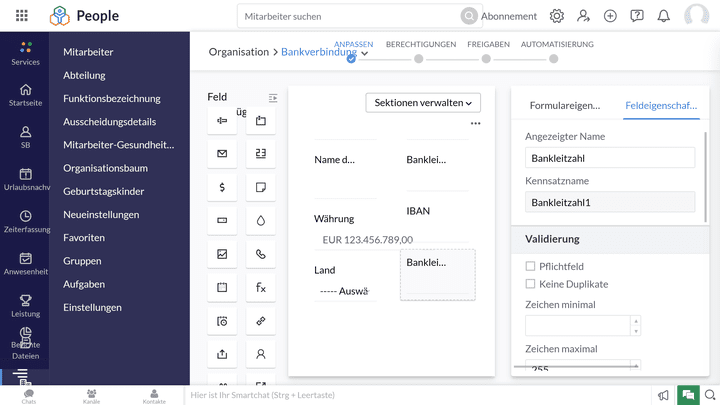720x405 pixels.
Task: Add the user lookup field from palette
Action: click(x=261, y=354)
